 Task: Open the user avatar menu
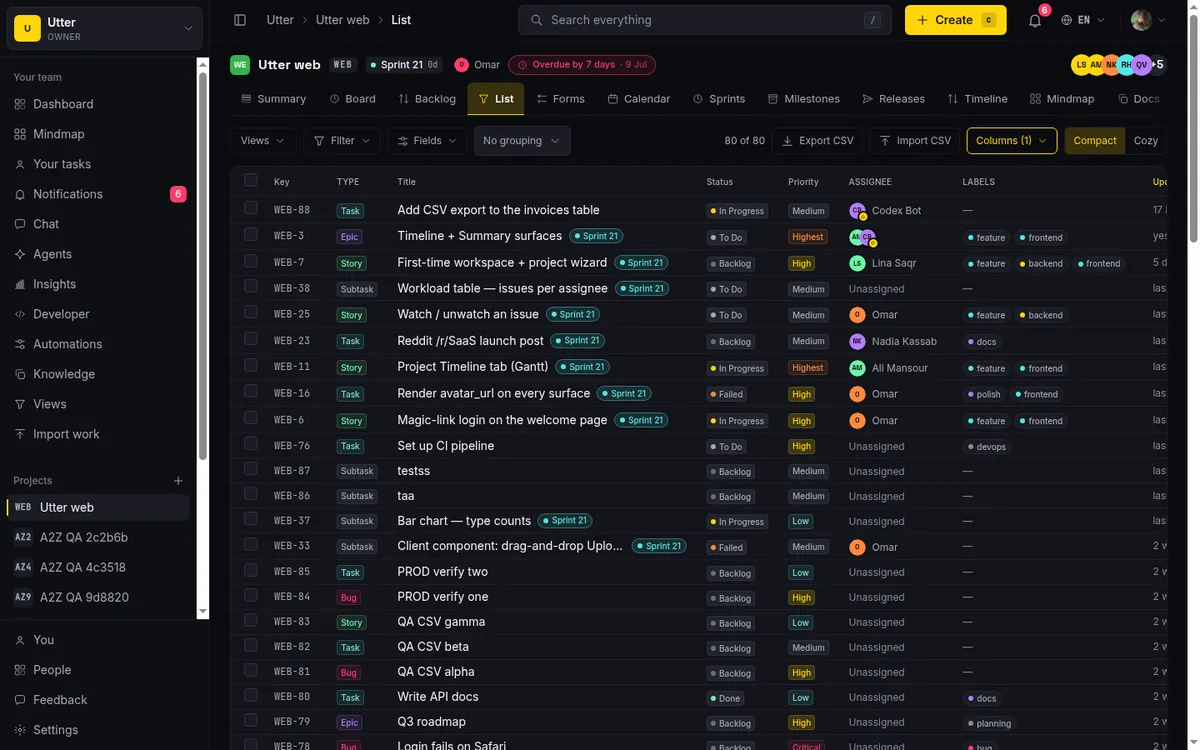[x=1147, y=20]
